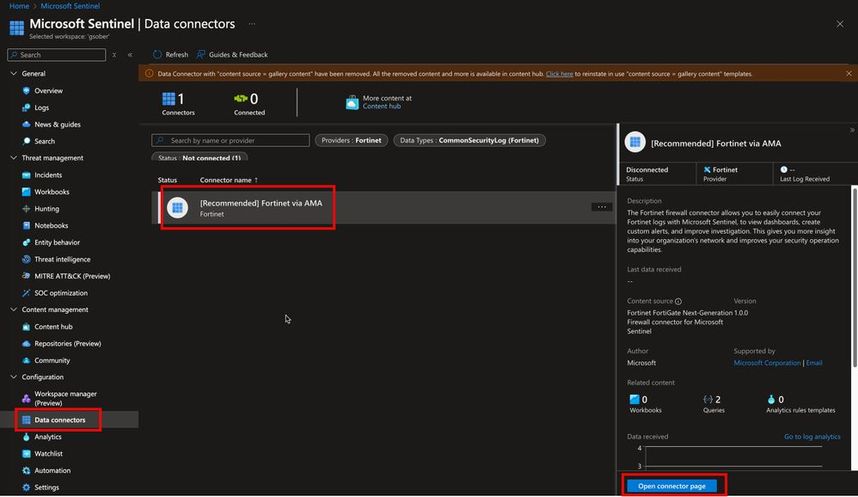Open News & guides icon
Screen dimensions: 858x497
tap(26, 124)
